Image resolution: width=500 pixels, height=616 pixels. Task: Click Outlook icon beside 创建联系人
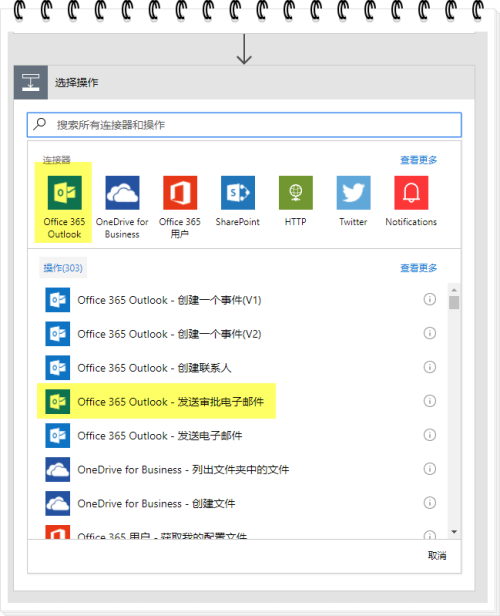[58, 367]
